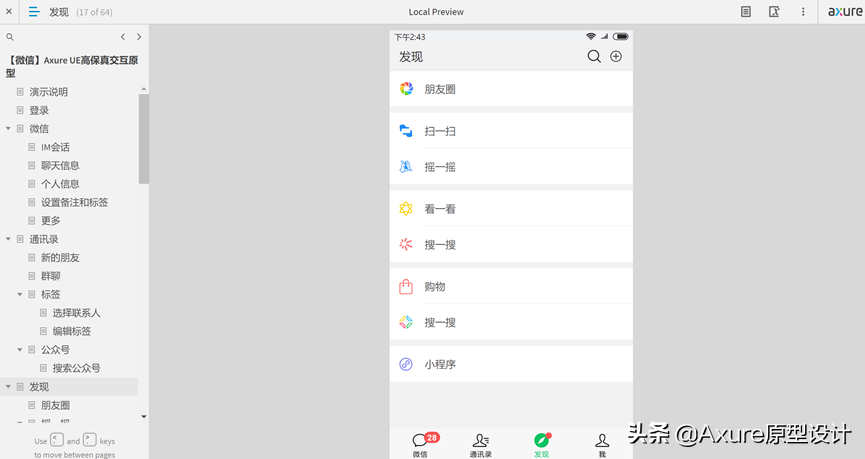Click the Local Preview title text
The height and width of the screenshot is (459, 865).
(x=436, y=12)
